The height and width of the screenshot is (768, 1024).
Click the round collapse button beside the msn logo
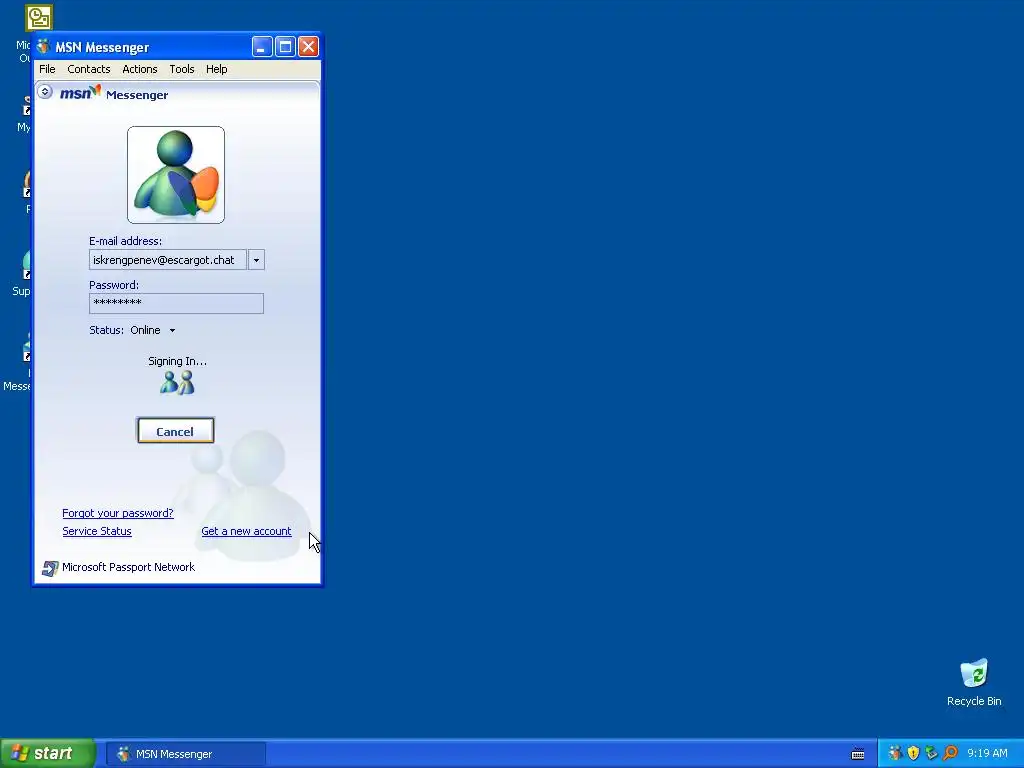45,91
